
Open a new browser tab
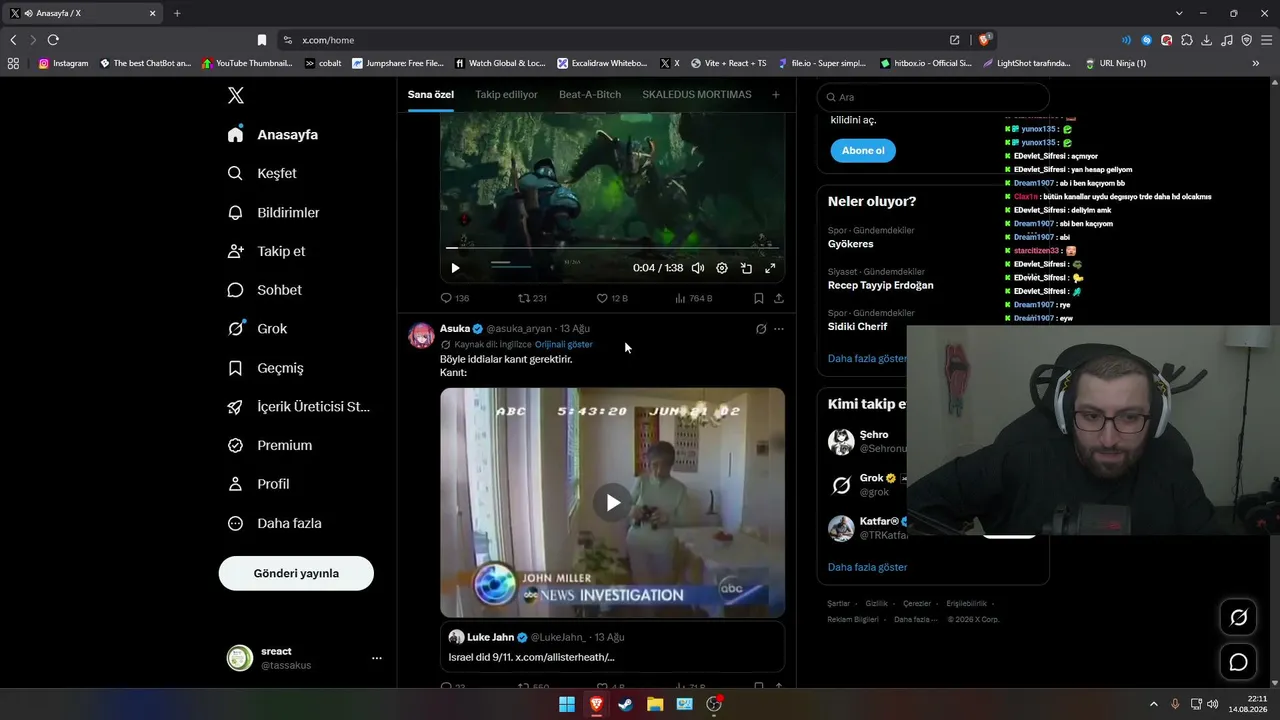tap(177, 13)
